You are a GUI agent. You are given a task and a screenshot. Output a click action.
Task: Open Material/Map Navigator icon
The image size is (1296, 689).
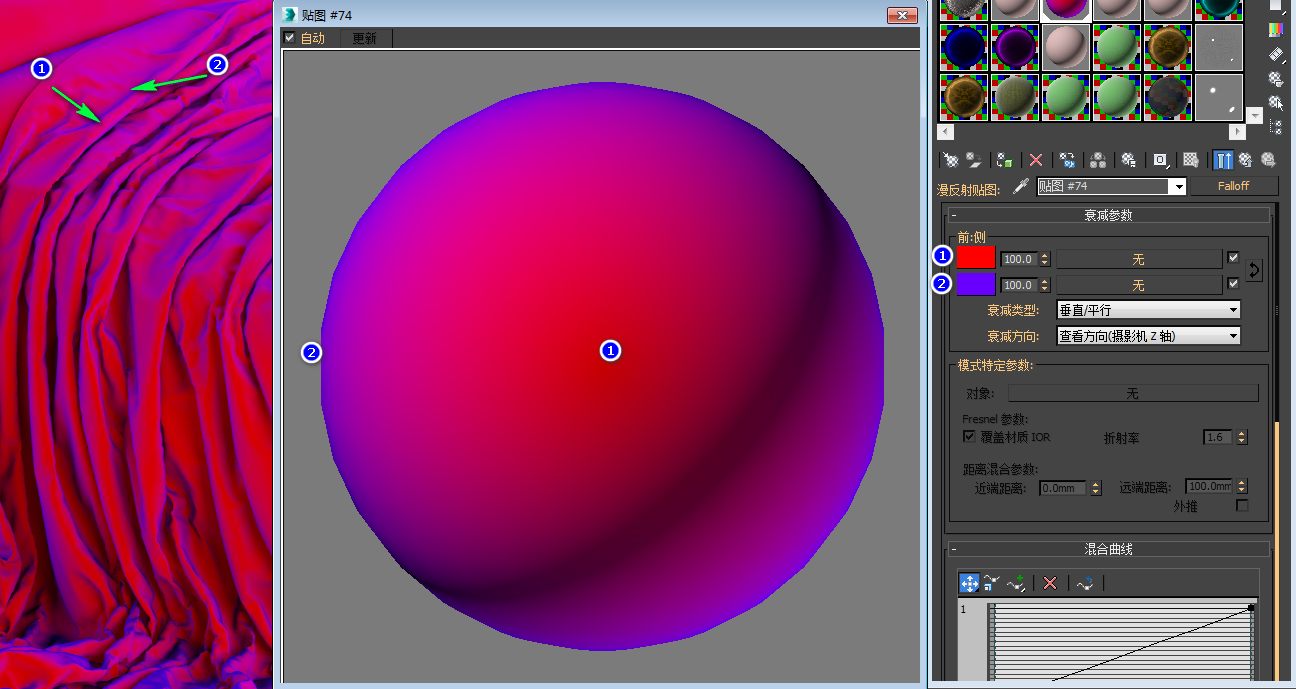[x=1275, y=127]
